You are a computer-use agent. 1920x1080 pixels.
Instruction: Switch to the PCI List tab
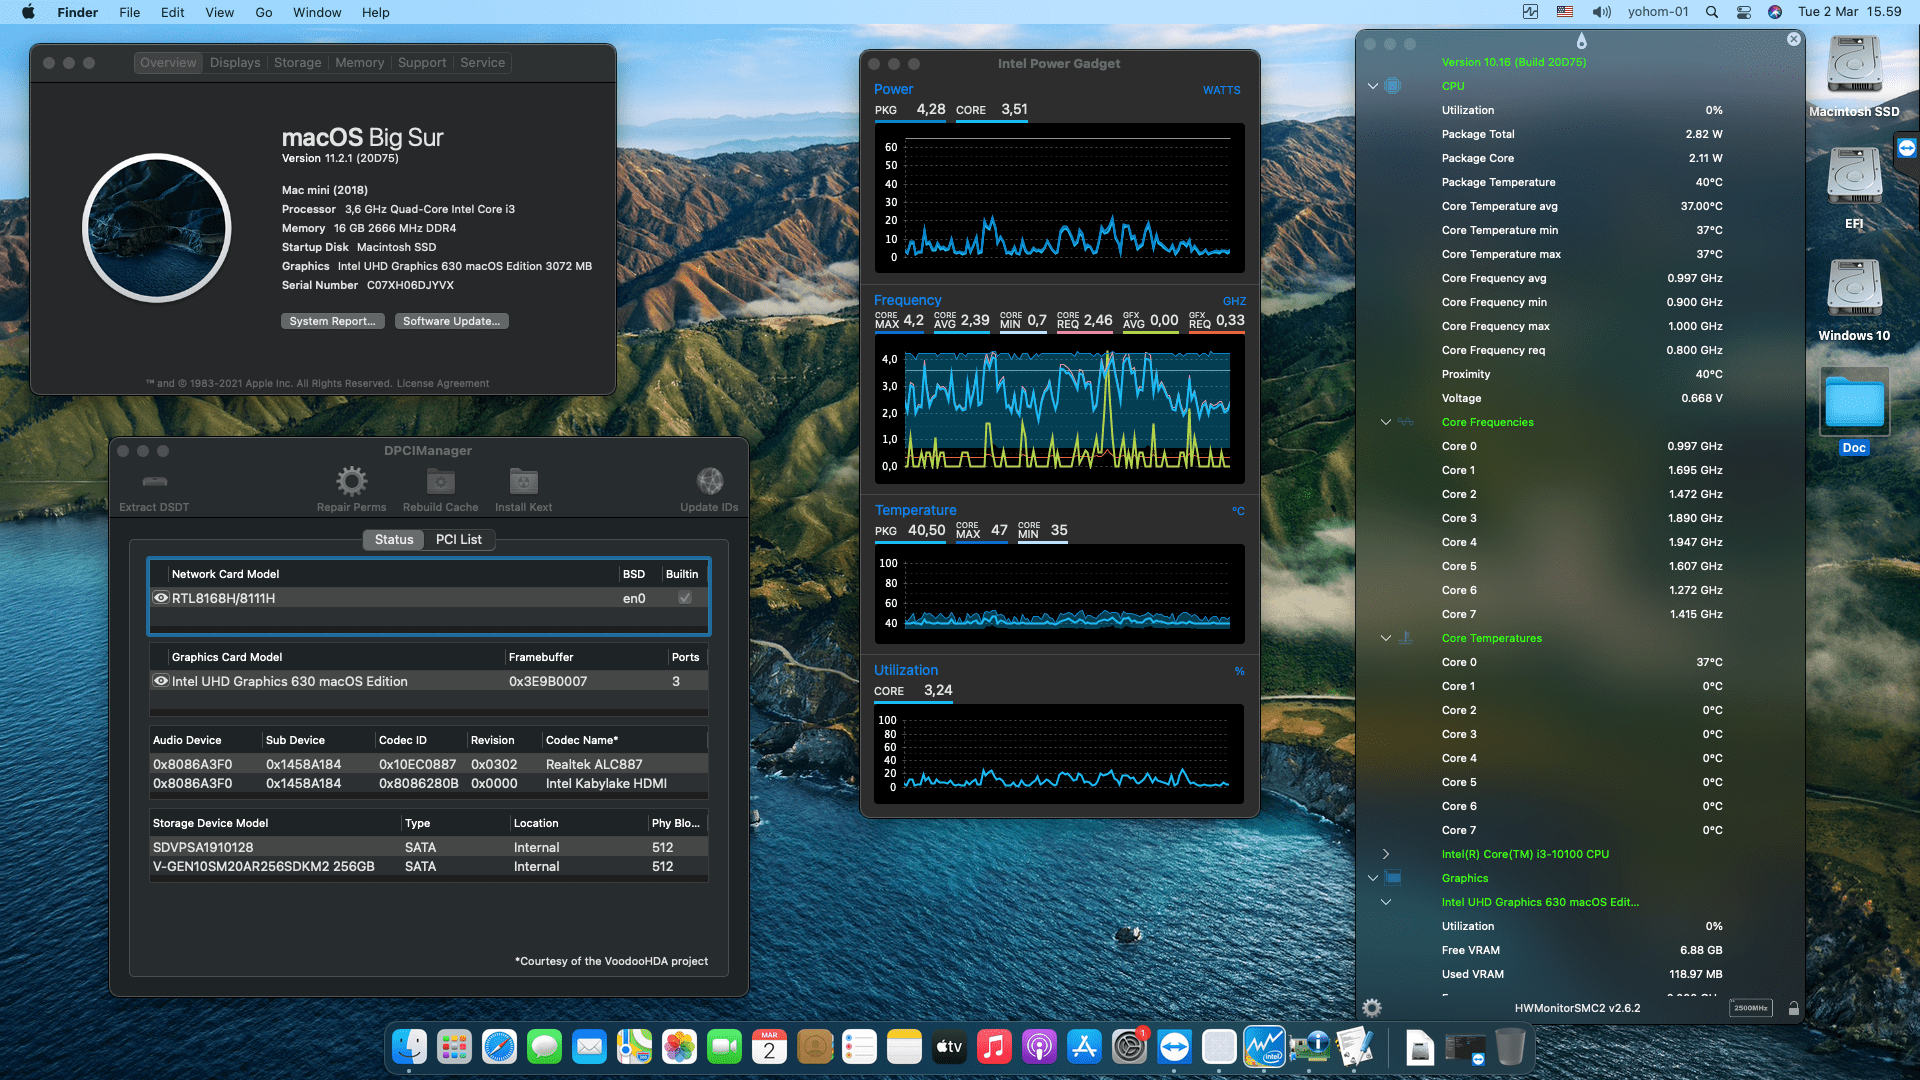459,539
